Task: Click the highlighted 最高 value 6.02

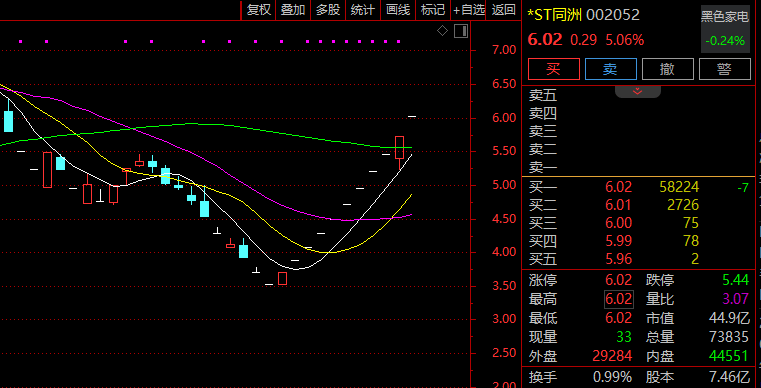Action: point(619,299)
